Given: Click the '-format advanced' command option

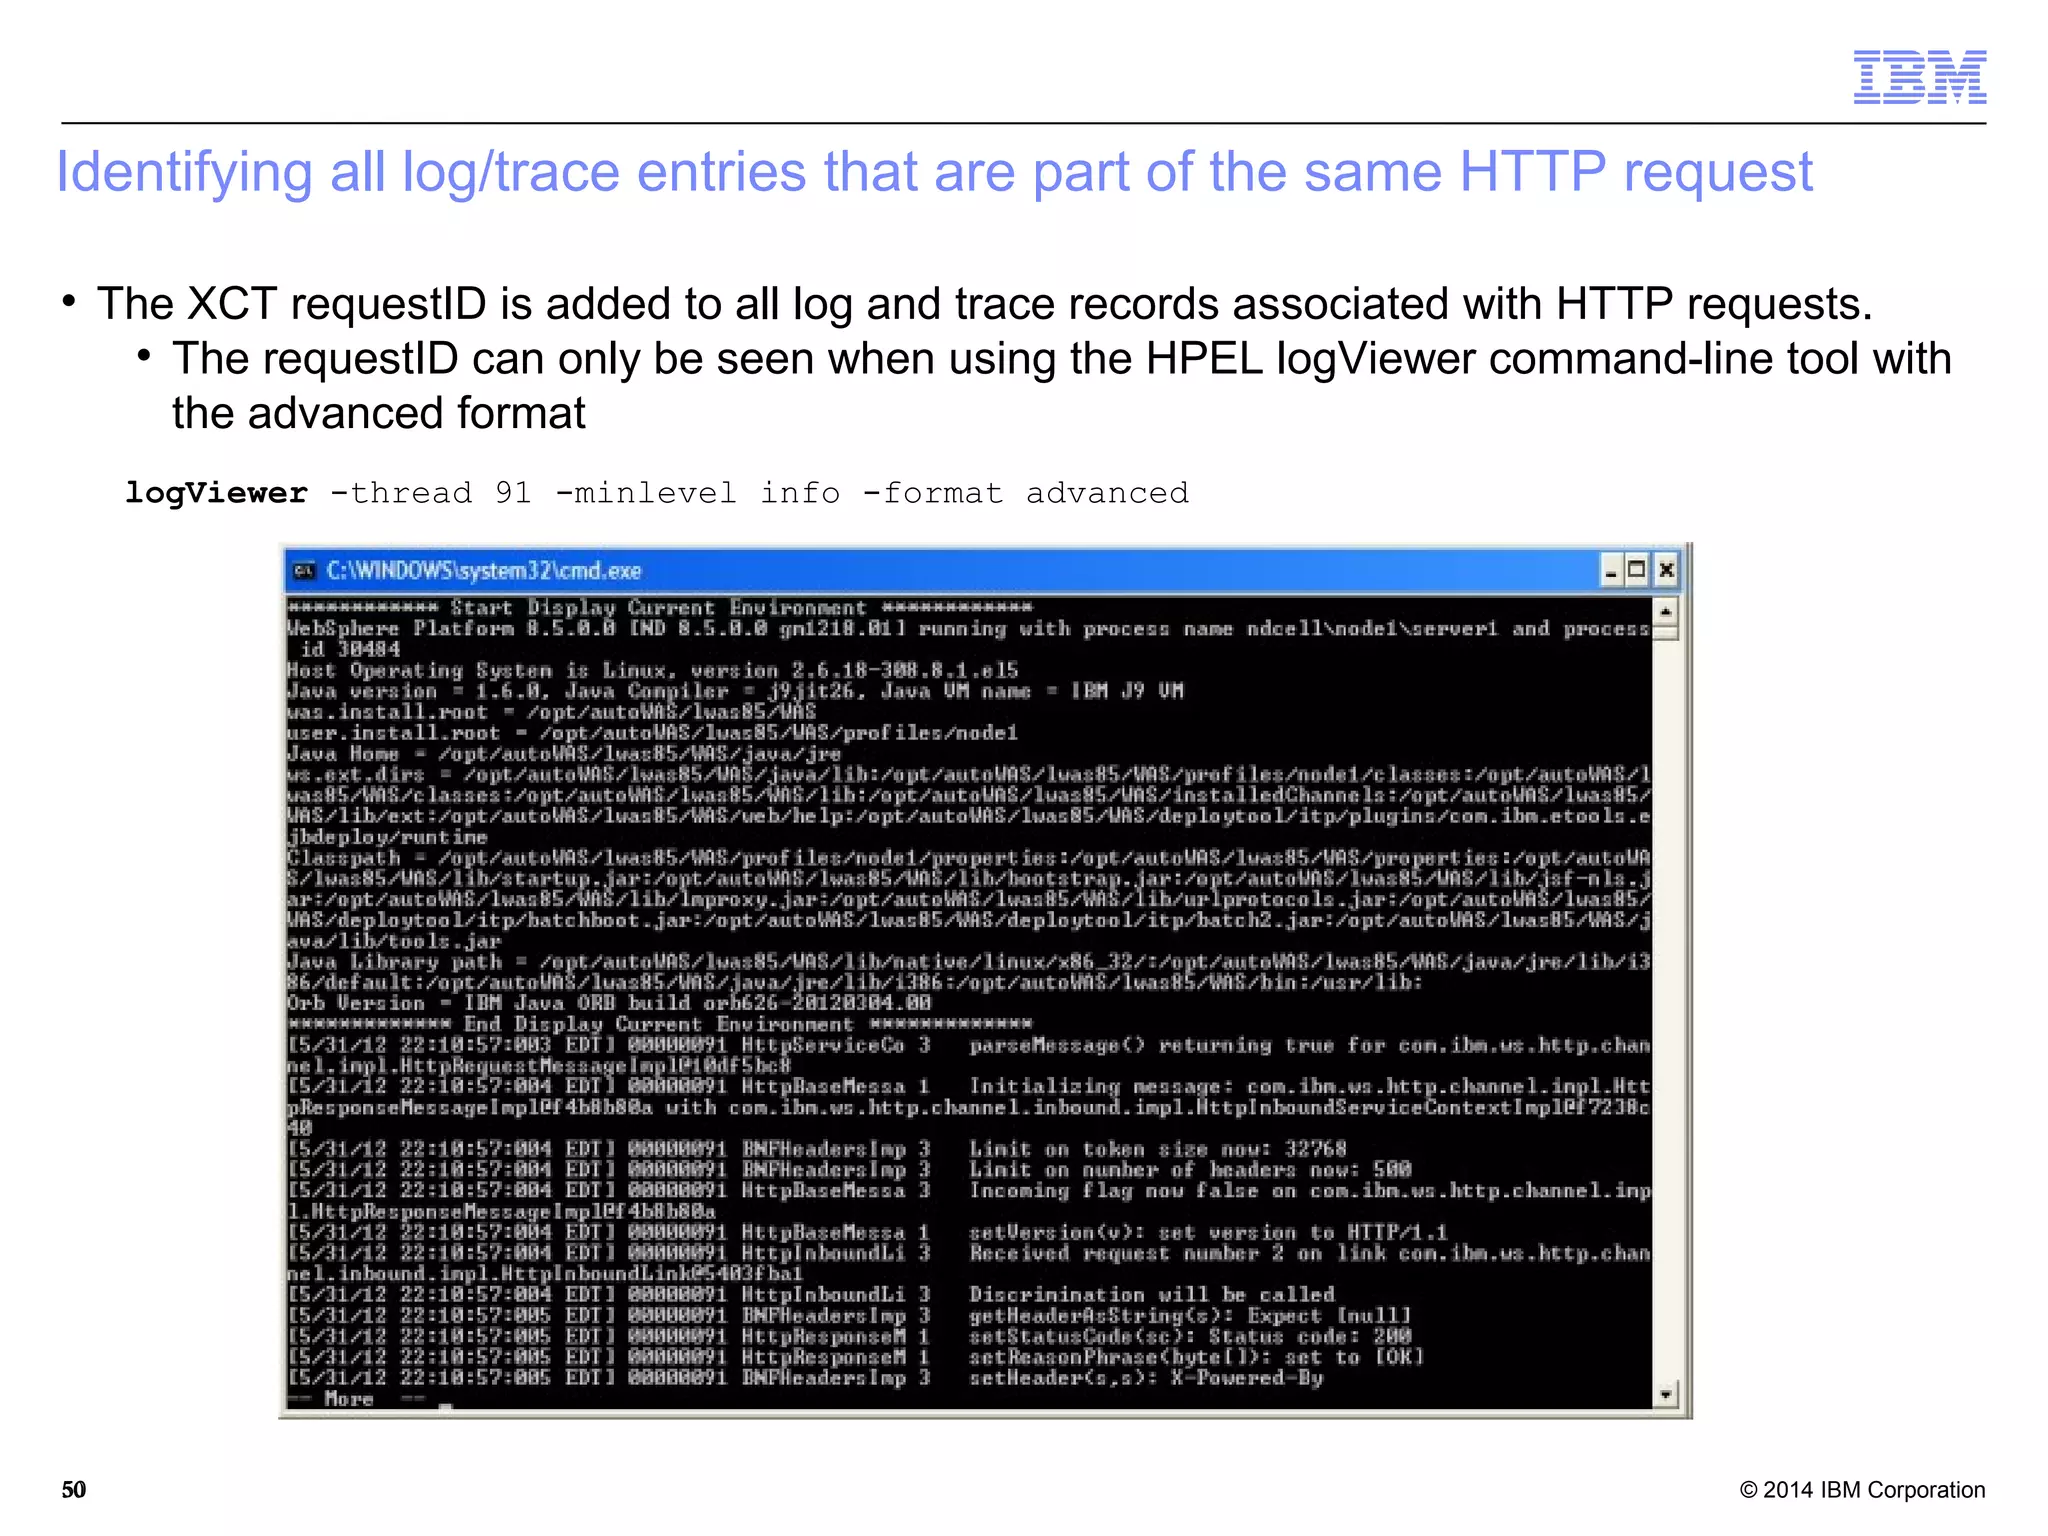Looking at the screenshot, I should pos(1025,493).
